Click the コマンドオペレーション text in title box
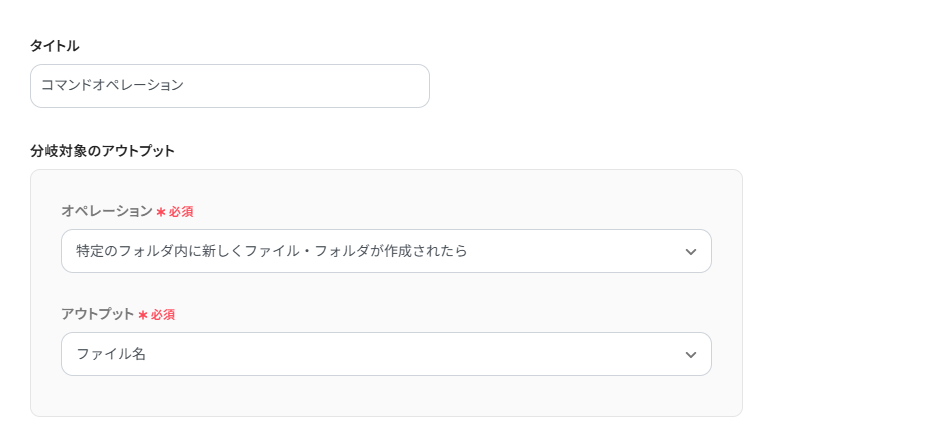 [x=112, y=86]
